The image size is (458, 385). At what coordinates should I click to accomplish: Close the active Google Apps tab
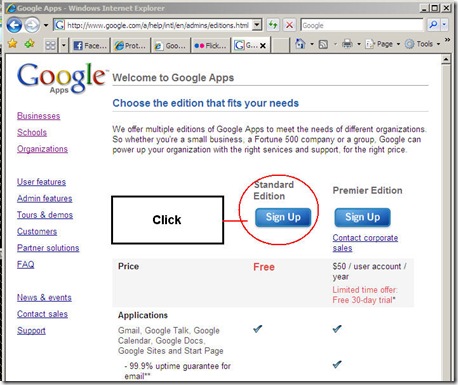[263, 46]
